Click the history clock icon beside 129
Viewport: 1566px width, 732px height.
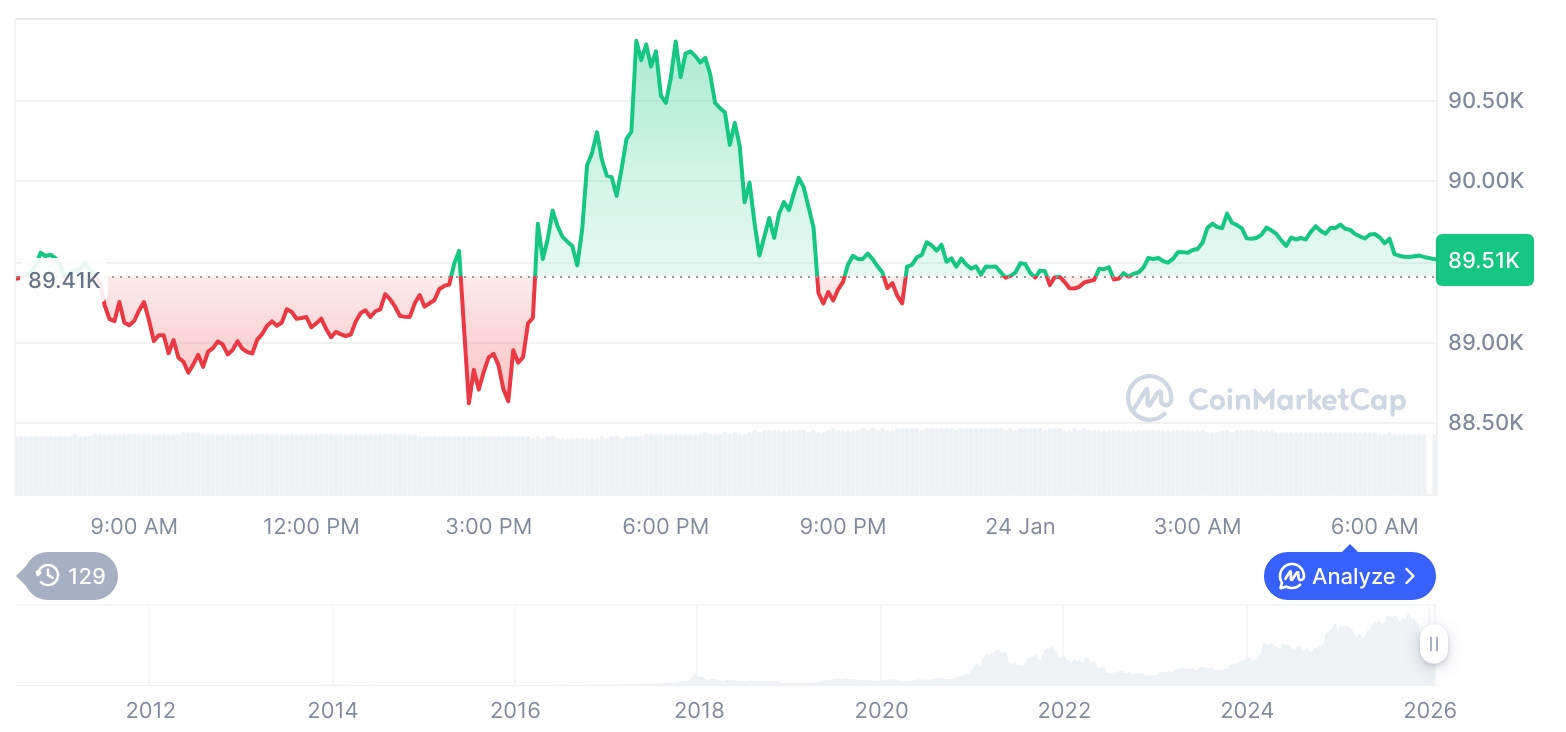[47, 576]
